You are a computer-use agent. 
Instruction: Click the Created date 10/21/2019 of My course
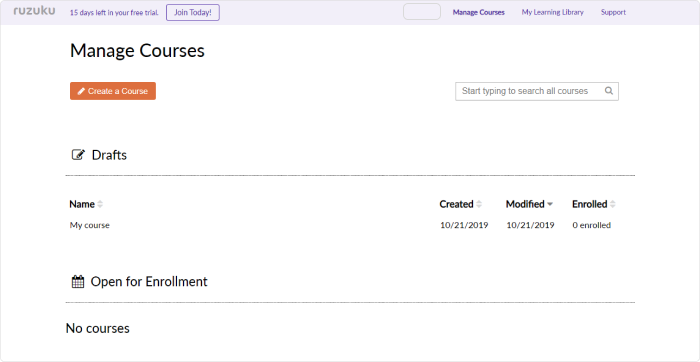464,225
